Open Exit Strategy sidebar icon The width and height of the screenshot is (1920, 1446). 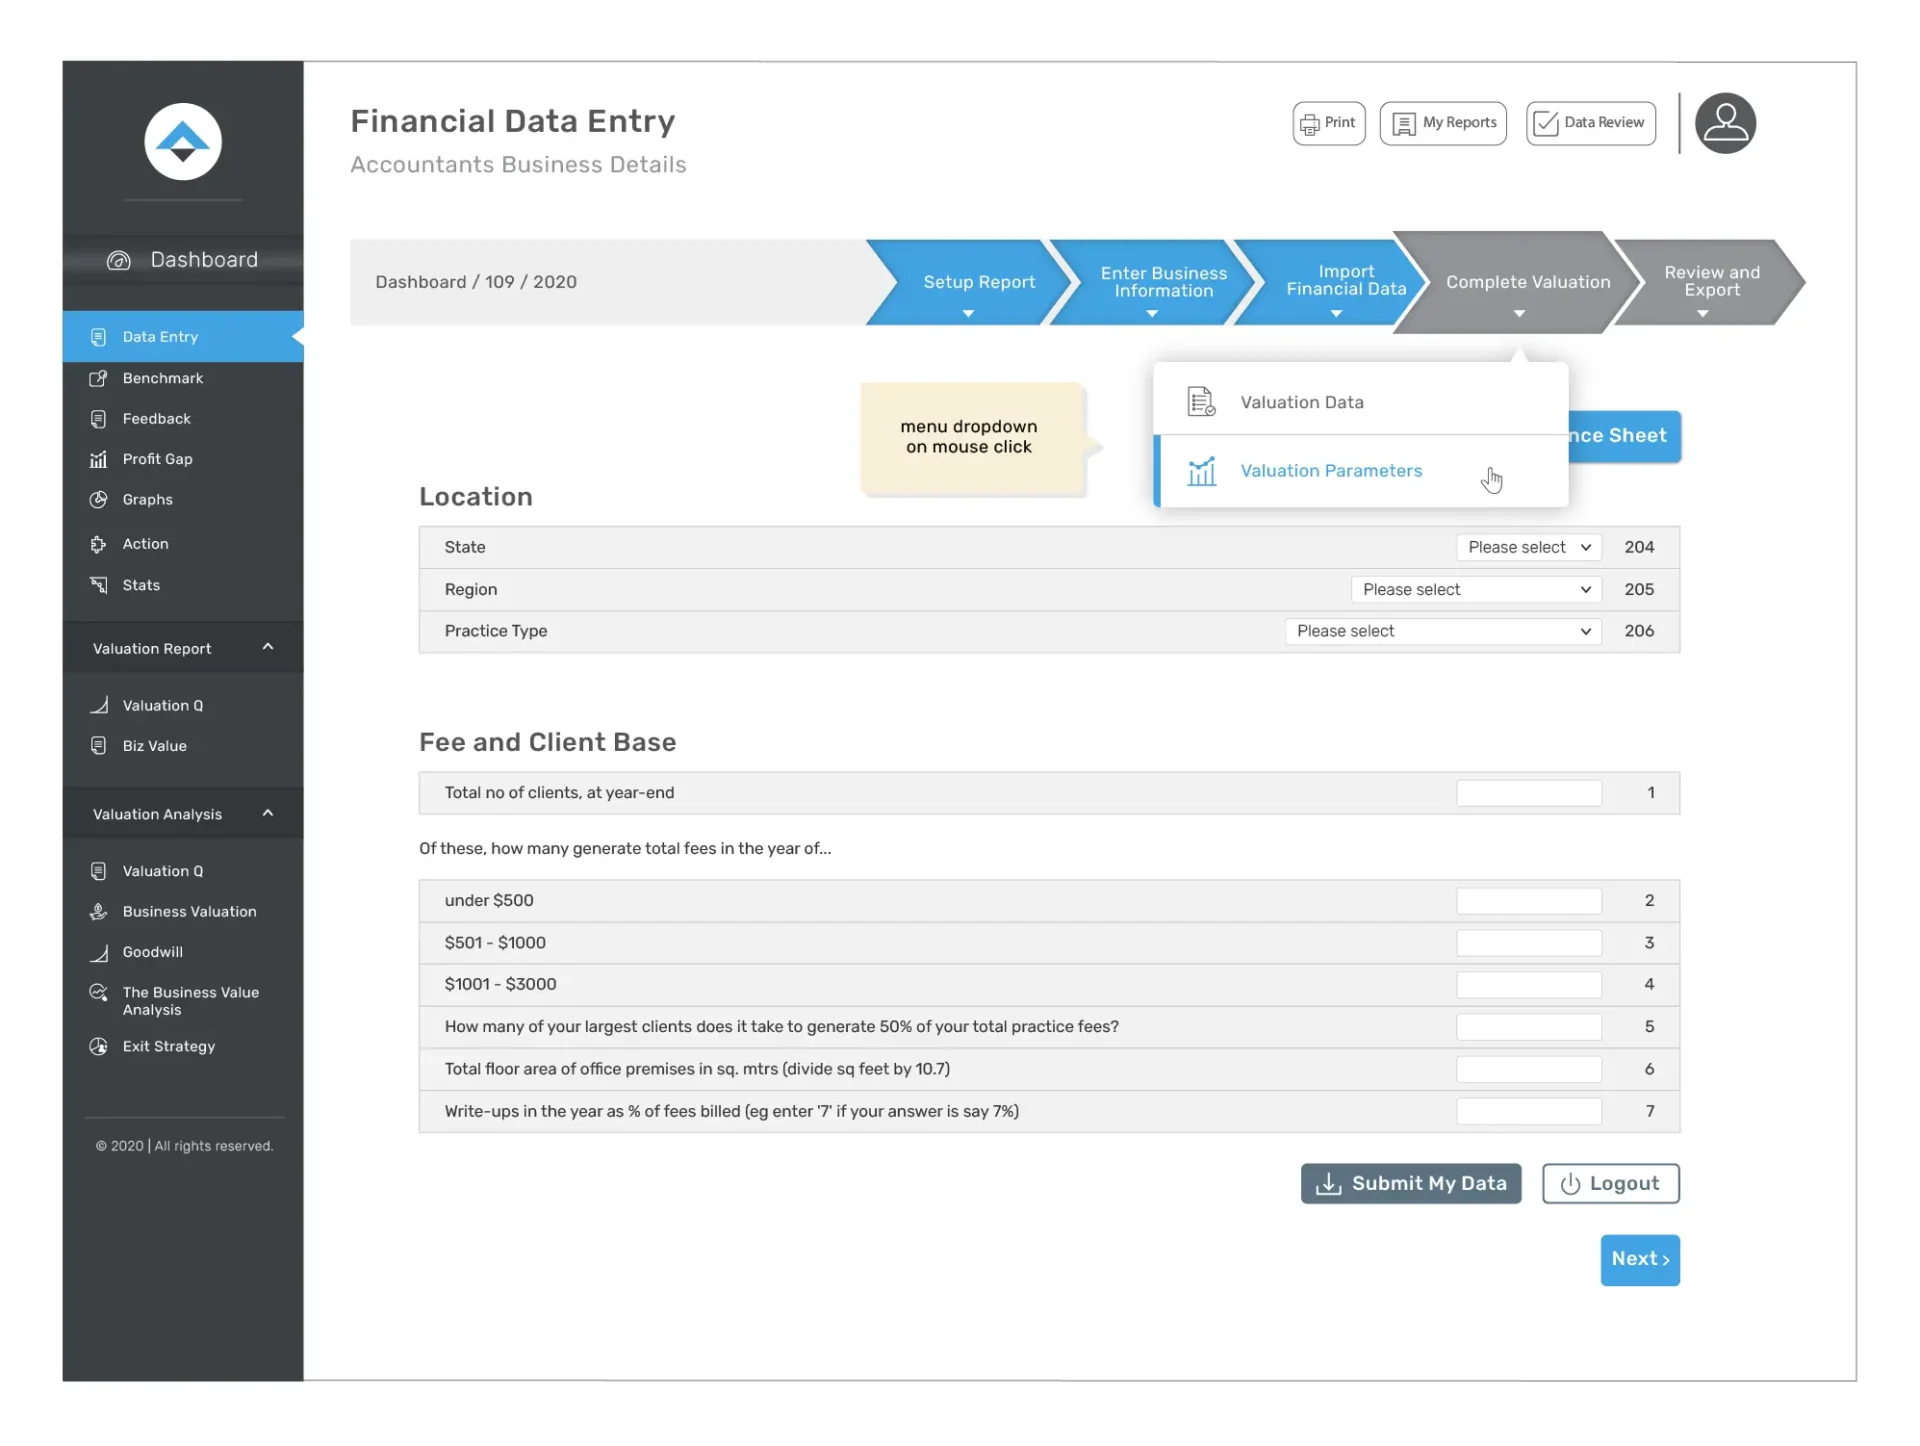[x=98, y=1046]
